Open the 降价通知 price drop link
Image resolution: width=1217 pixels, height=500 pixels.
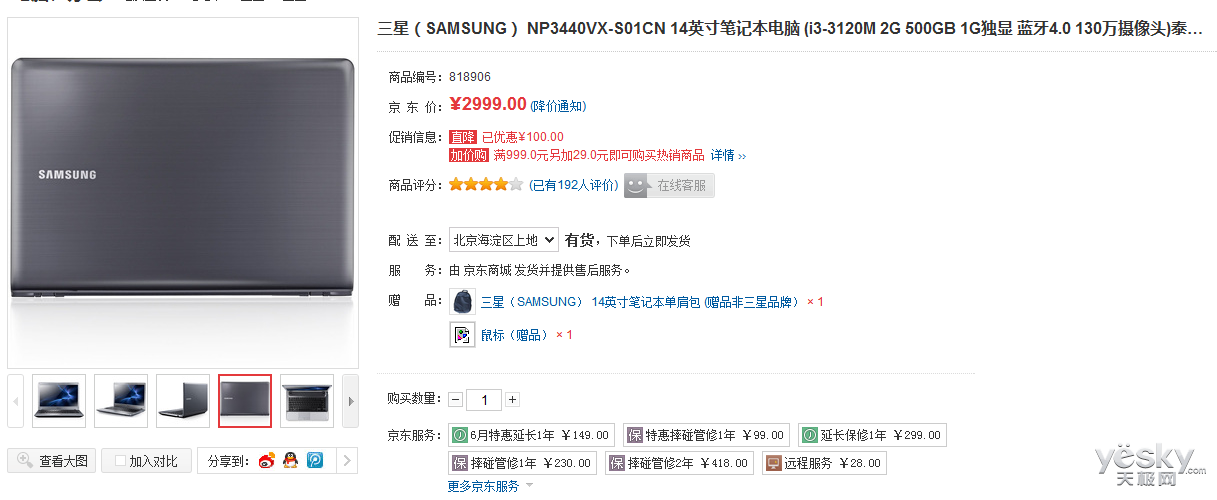point(558,106)
